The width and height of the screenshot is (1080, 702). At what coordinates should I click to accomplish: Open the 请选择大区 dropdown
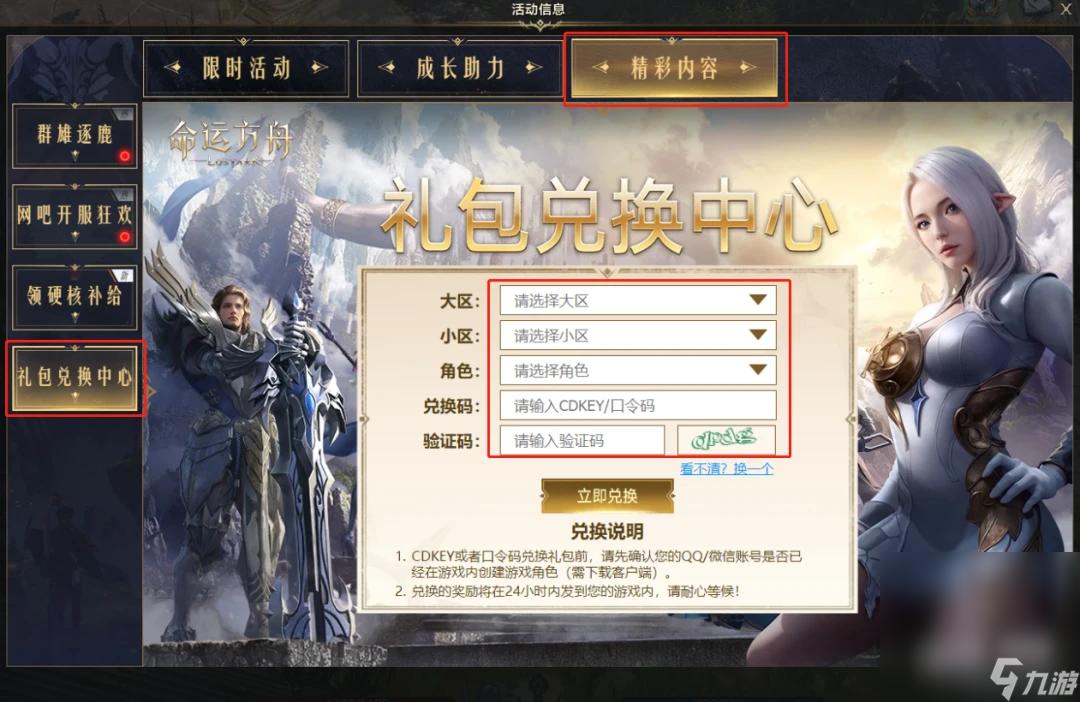[638, 300]
